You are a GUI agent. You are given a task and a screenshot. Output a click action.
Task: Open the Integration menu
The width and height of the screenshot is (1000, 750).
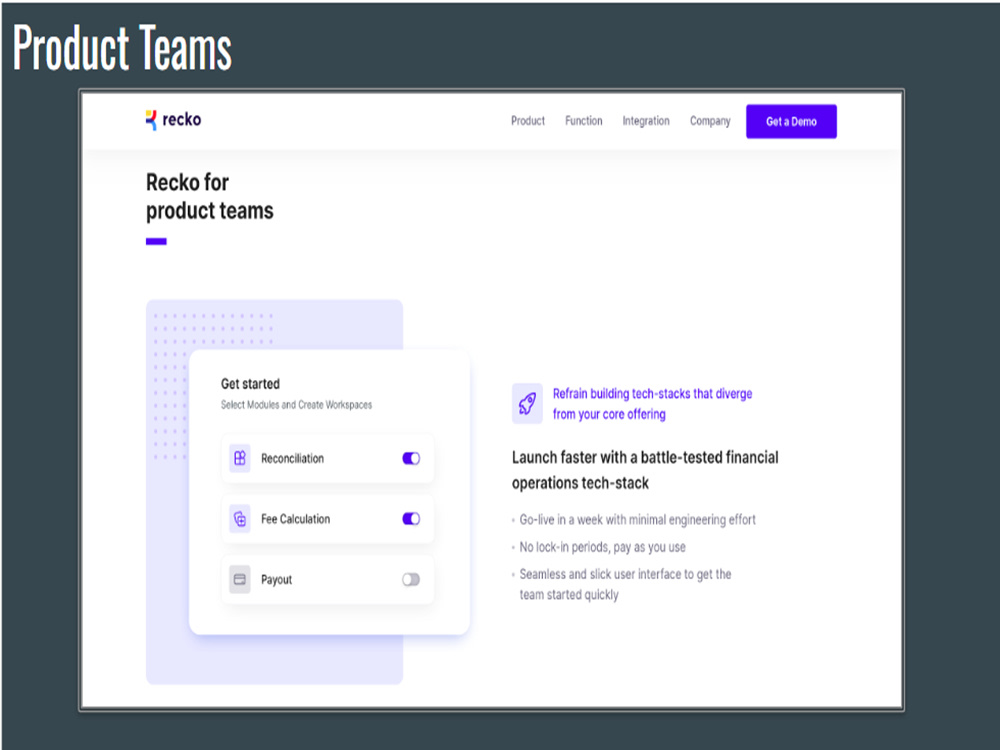(x=646, y=121)
